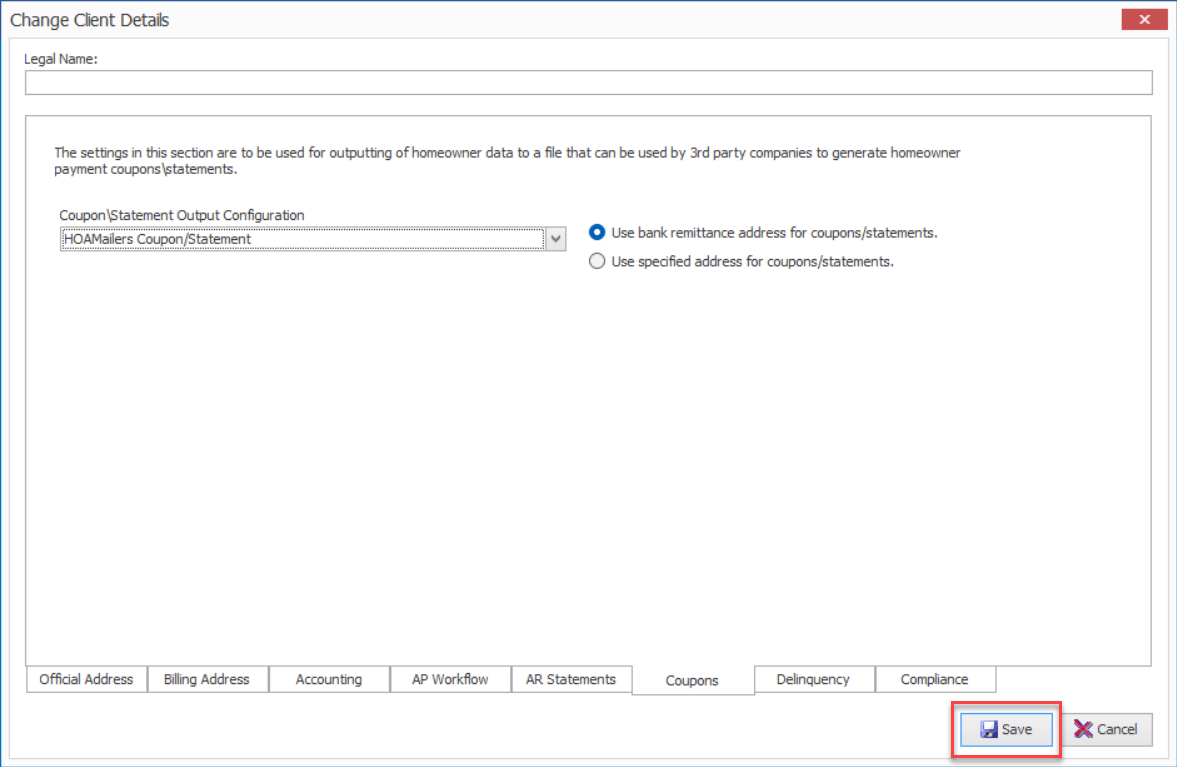Image resolution: width=1177 pixels, height=767 pixels.
Task: Click the floppy disk icon on Save
Action: click(989, 729)
